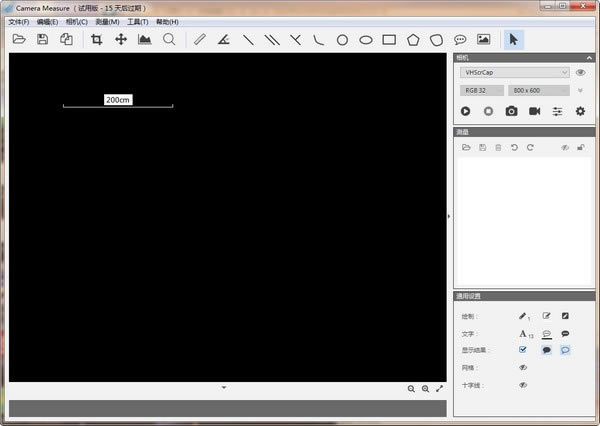
Task: Open the VHScrCap camera source dropdown
Action: pos(514,72)
